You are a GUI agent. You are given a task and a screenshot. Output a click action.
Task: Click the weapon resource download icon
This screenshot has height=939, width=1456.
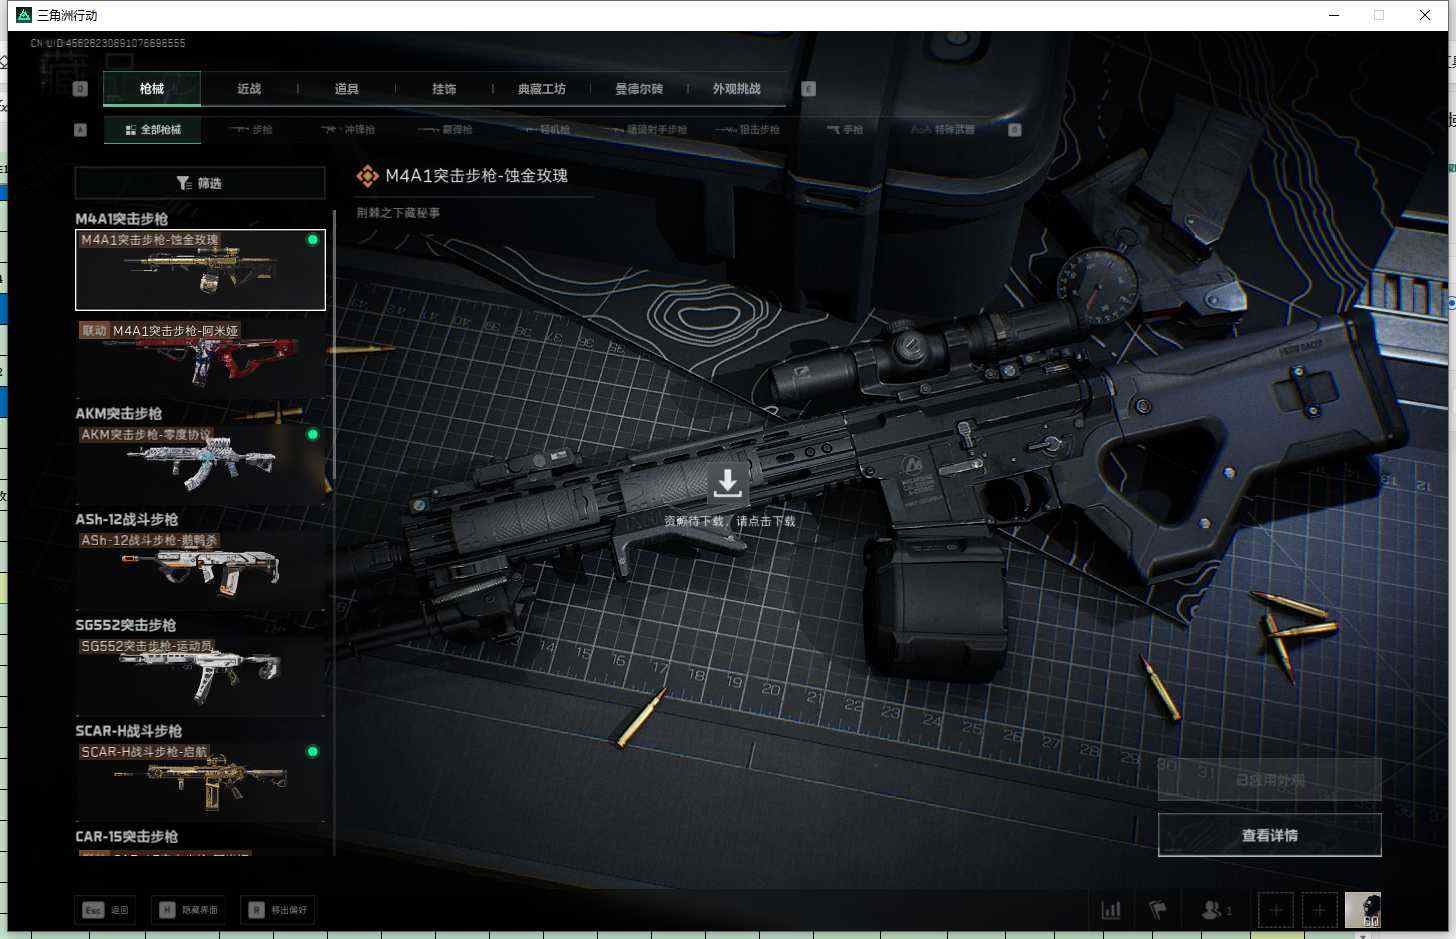pos(727,483)
